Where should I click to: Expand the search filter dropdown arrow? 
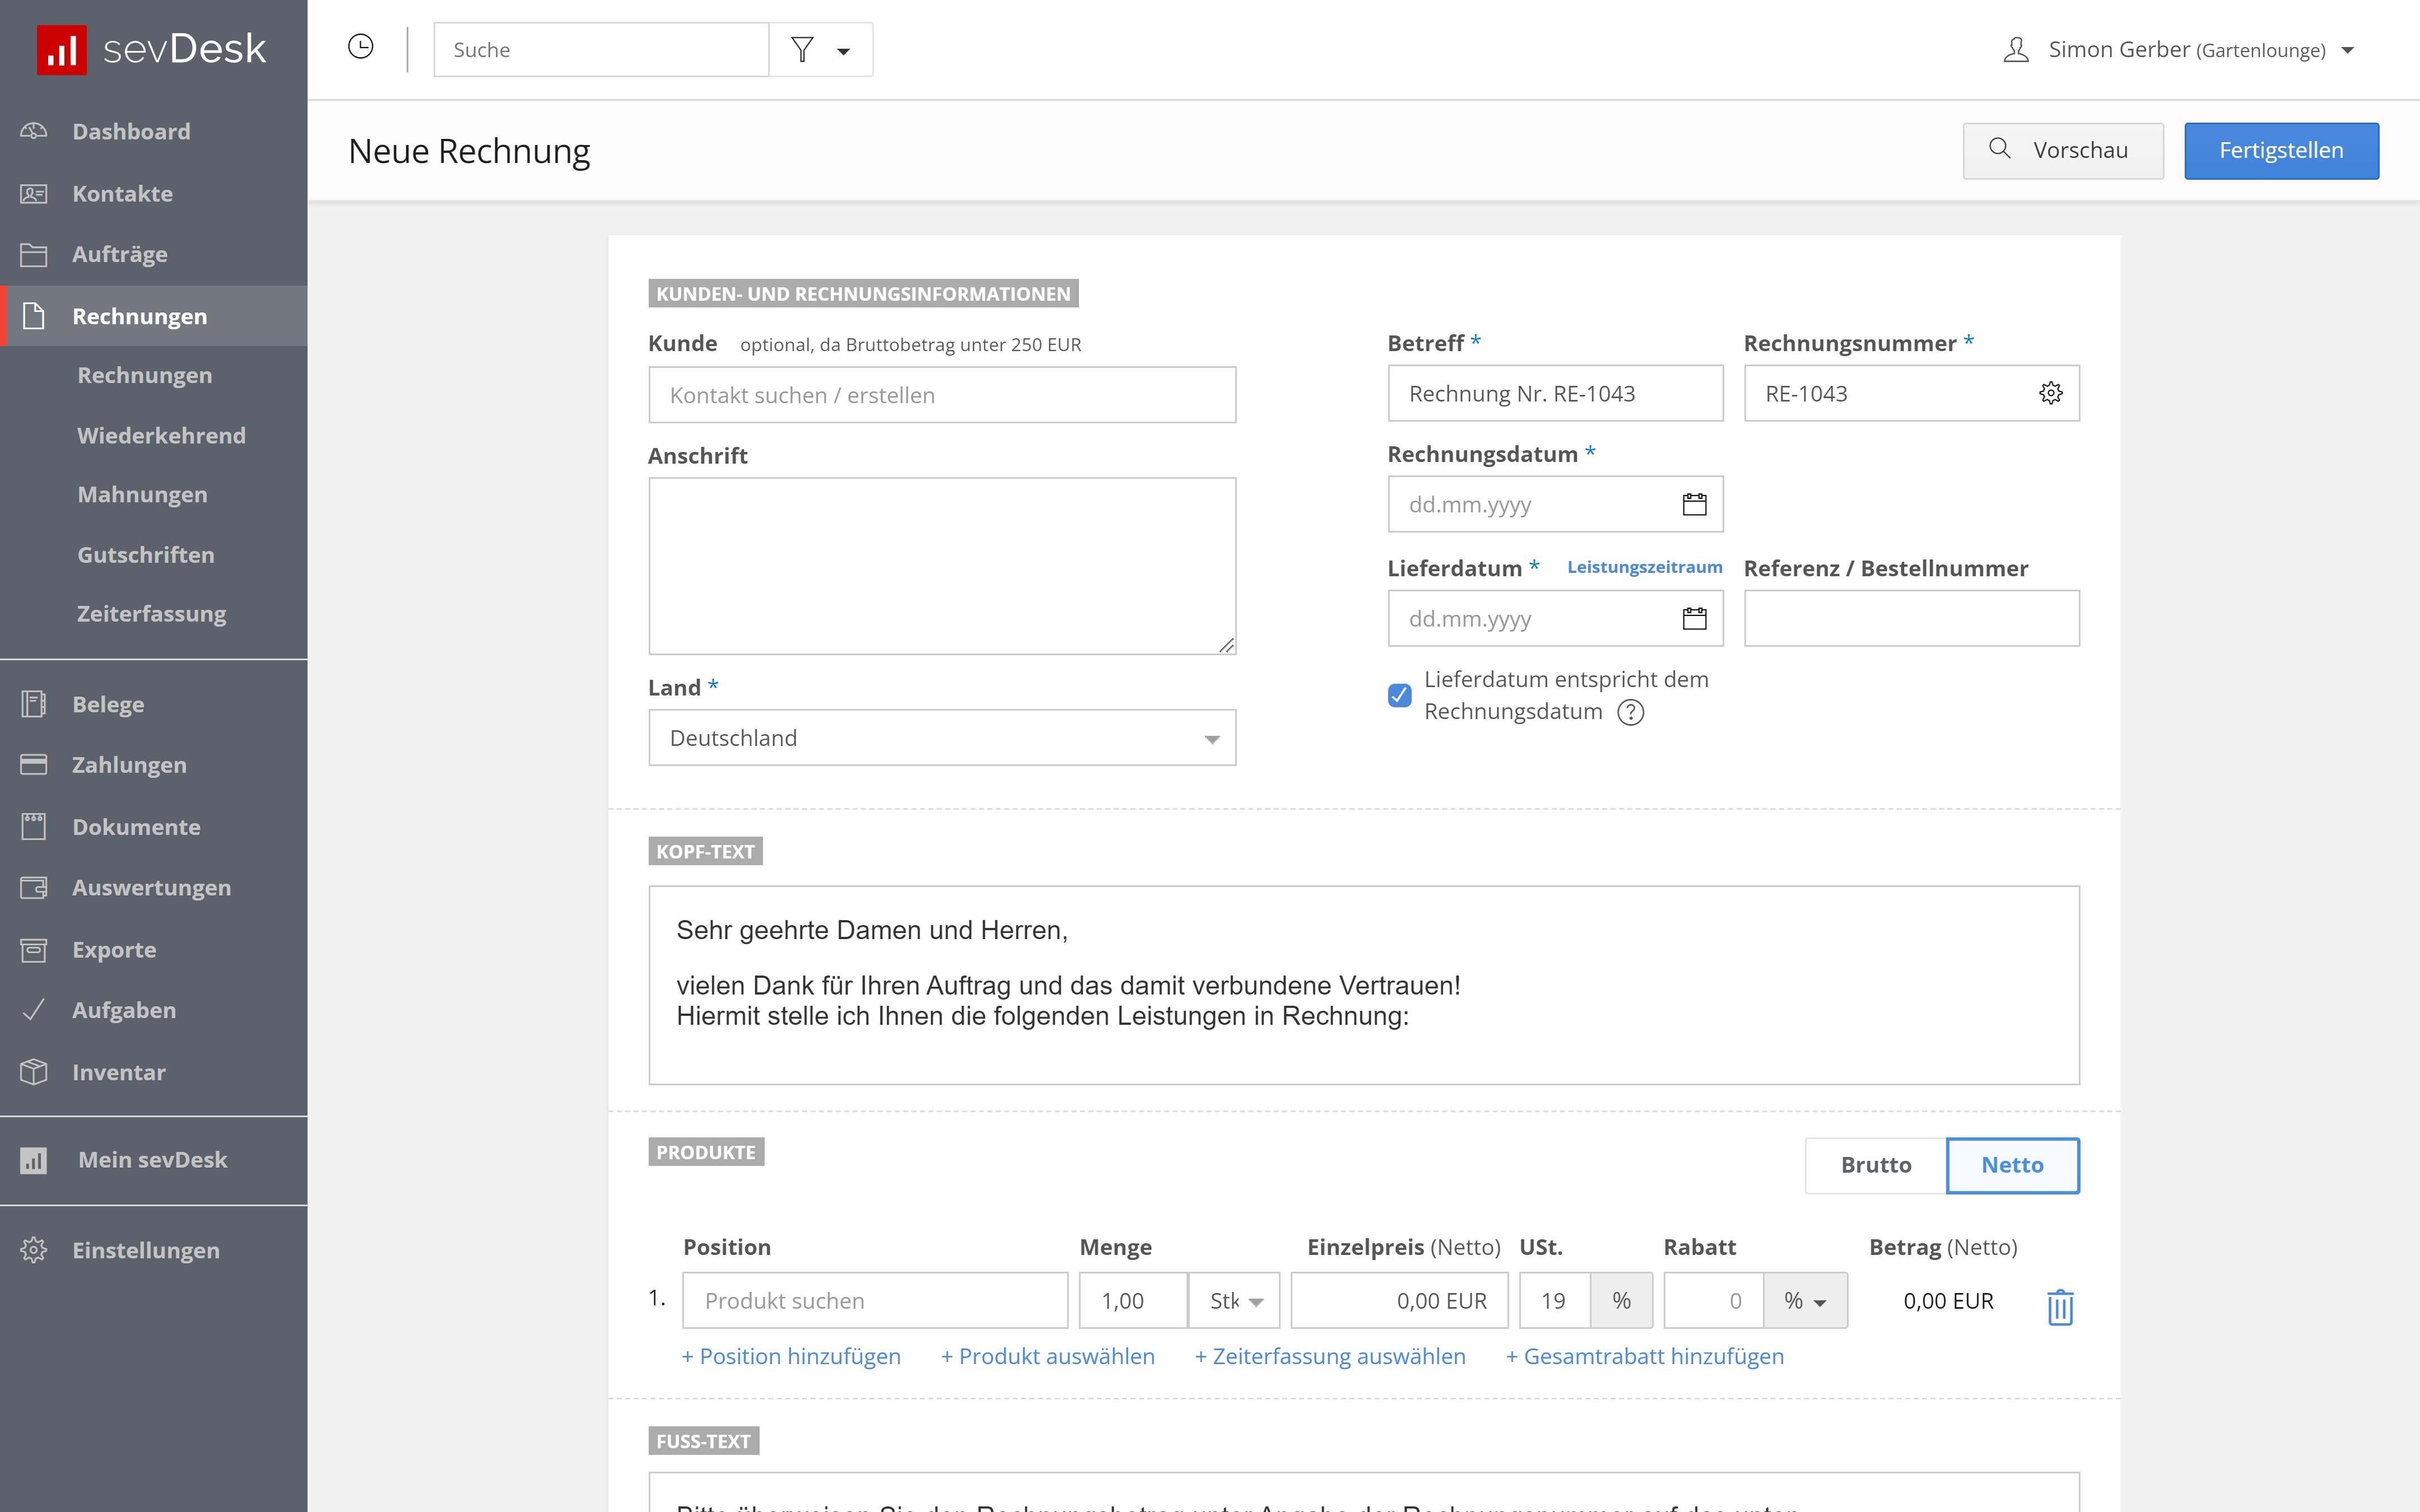pos(843,51)
